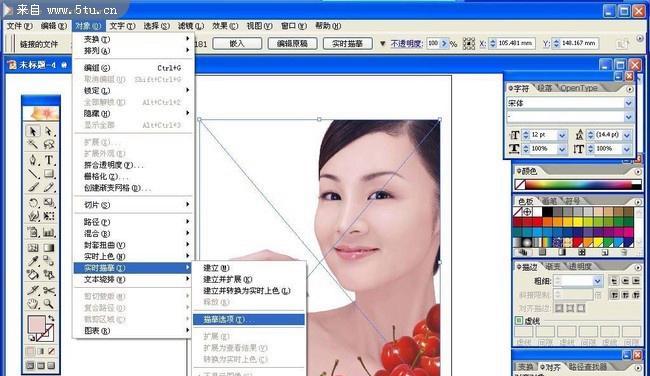650x376 pixels.
Task: Select the Eyedropper tool
Action: pos(32,261)
